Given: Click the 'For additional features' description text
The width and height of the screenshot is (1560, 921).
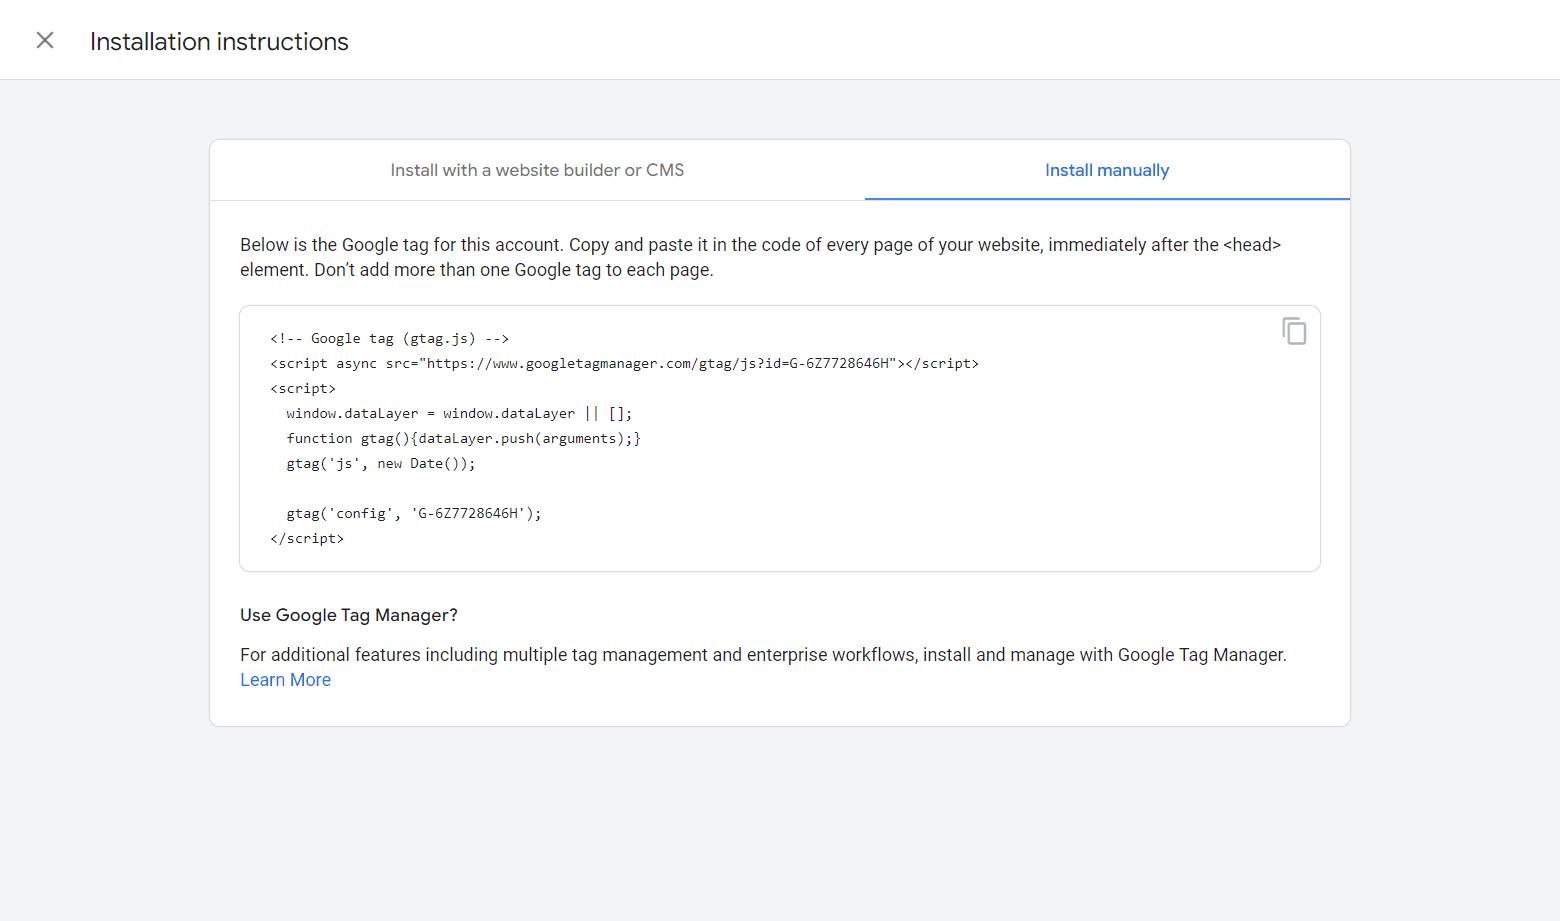Looking at the screenshot, I should coord(763,655).
